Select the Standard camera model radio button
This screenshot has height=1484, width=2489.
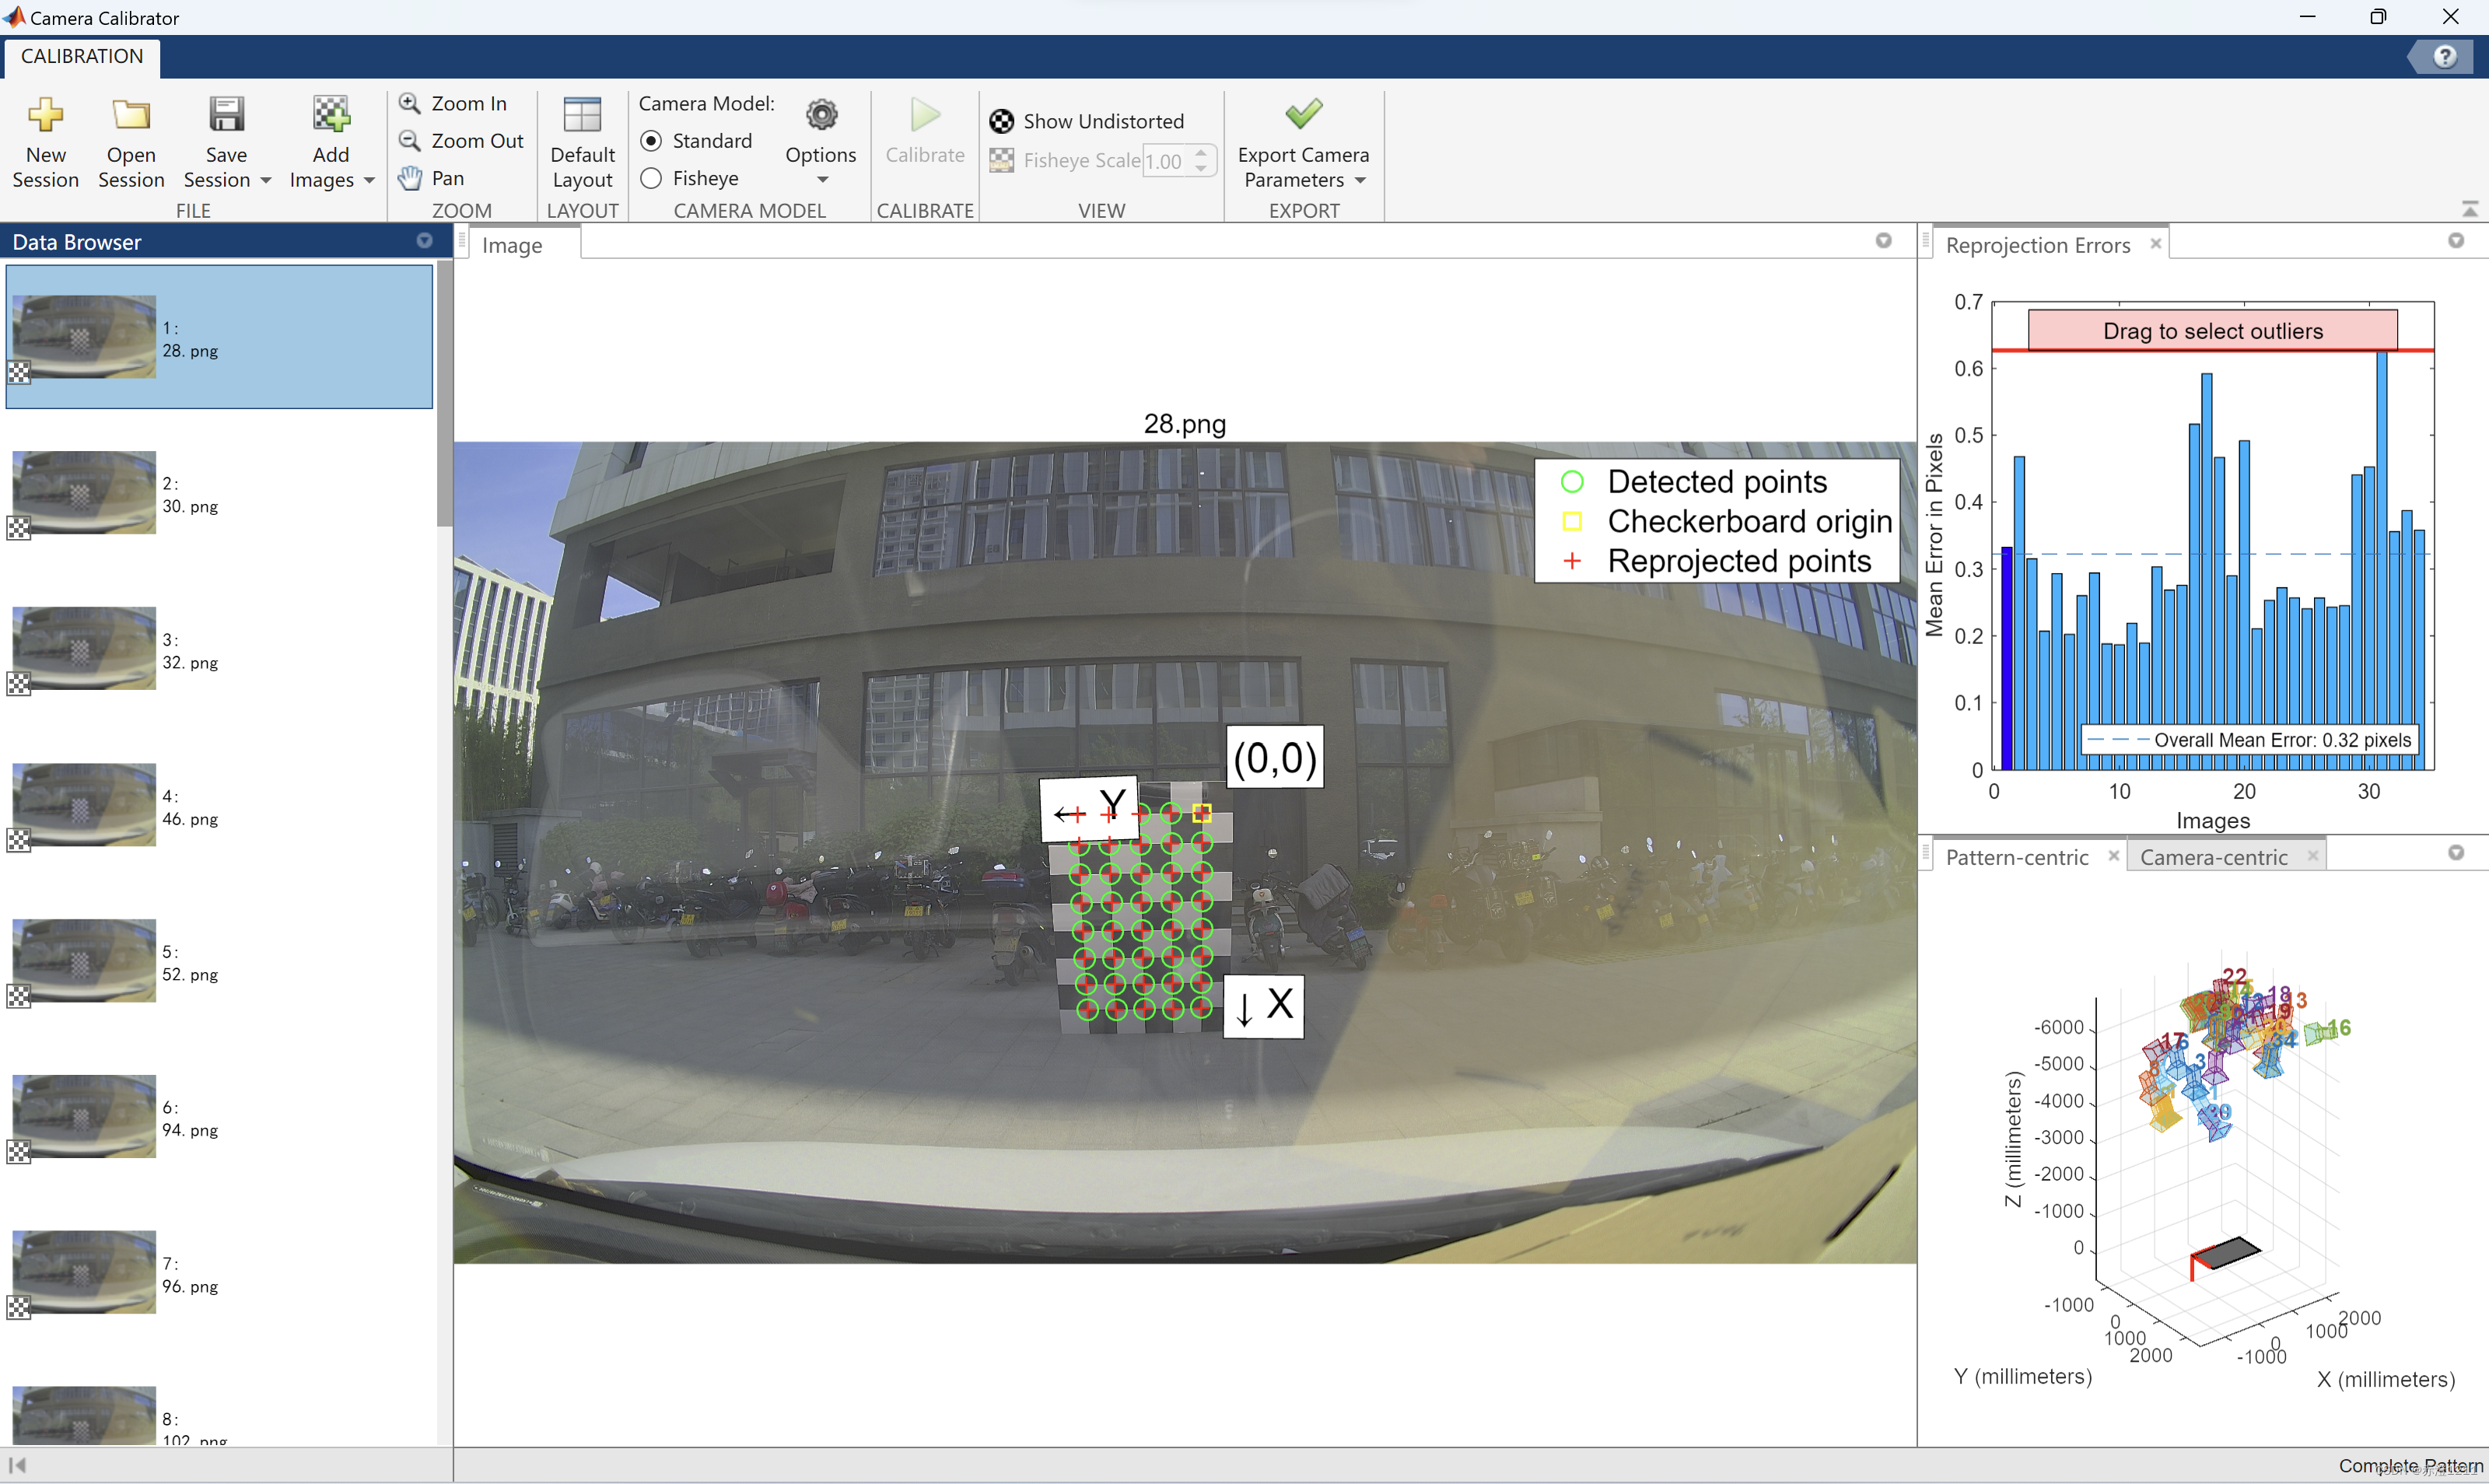pyautogui.click(x=651, y=141)
